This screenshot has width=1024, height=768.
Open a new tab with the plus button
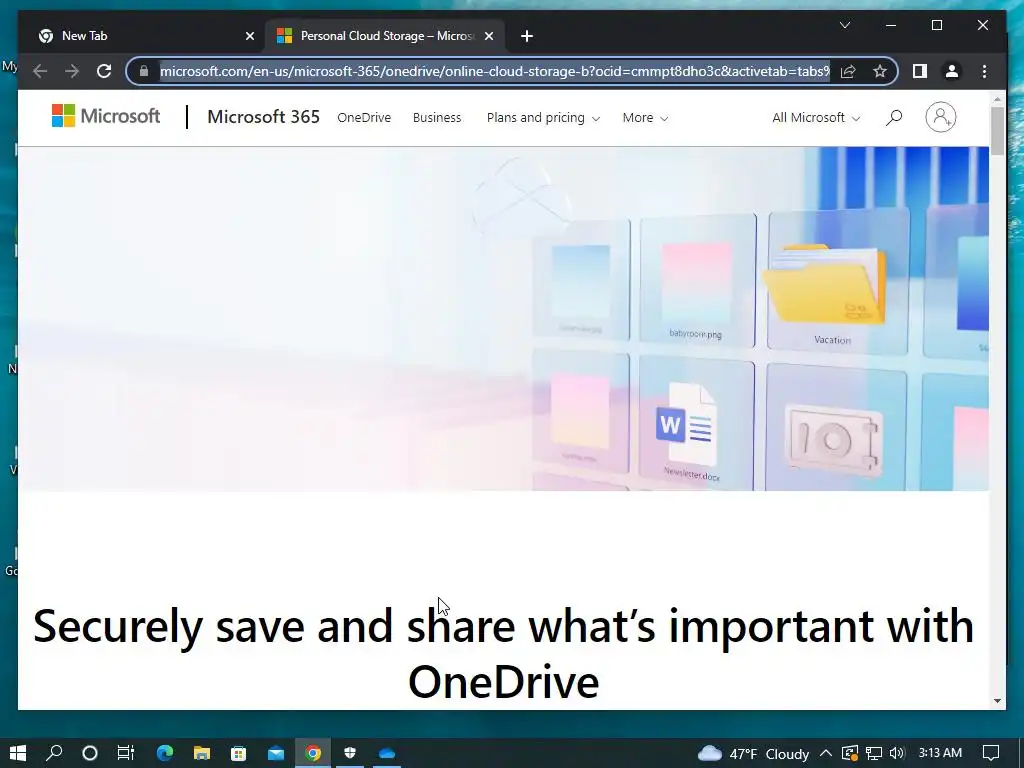point(527,36)
